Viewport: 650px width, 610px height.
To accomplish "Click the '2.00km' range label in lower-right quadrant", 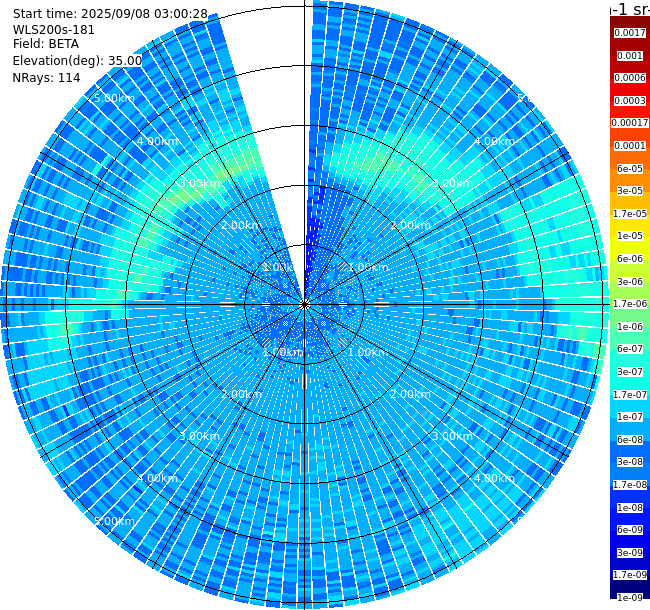I will pos(410,394).
